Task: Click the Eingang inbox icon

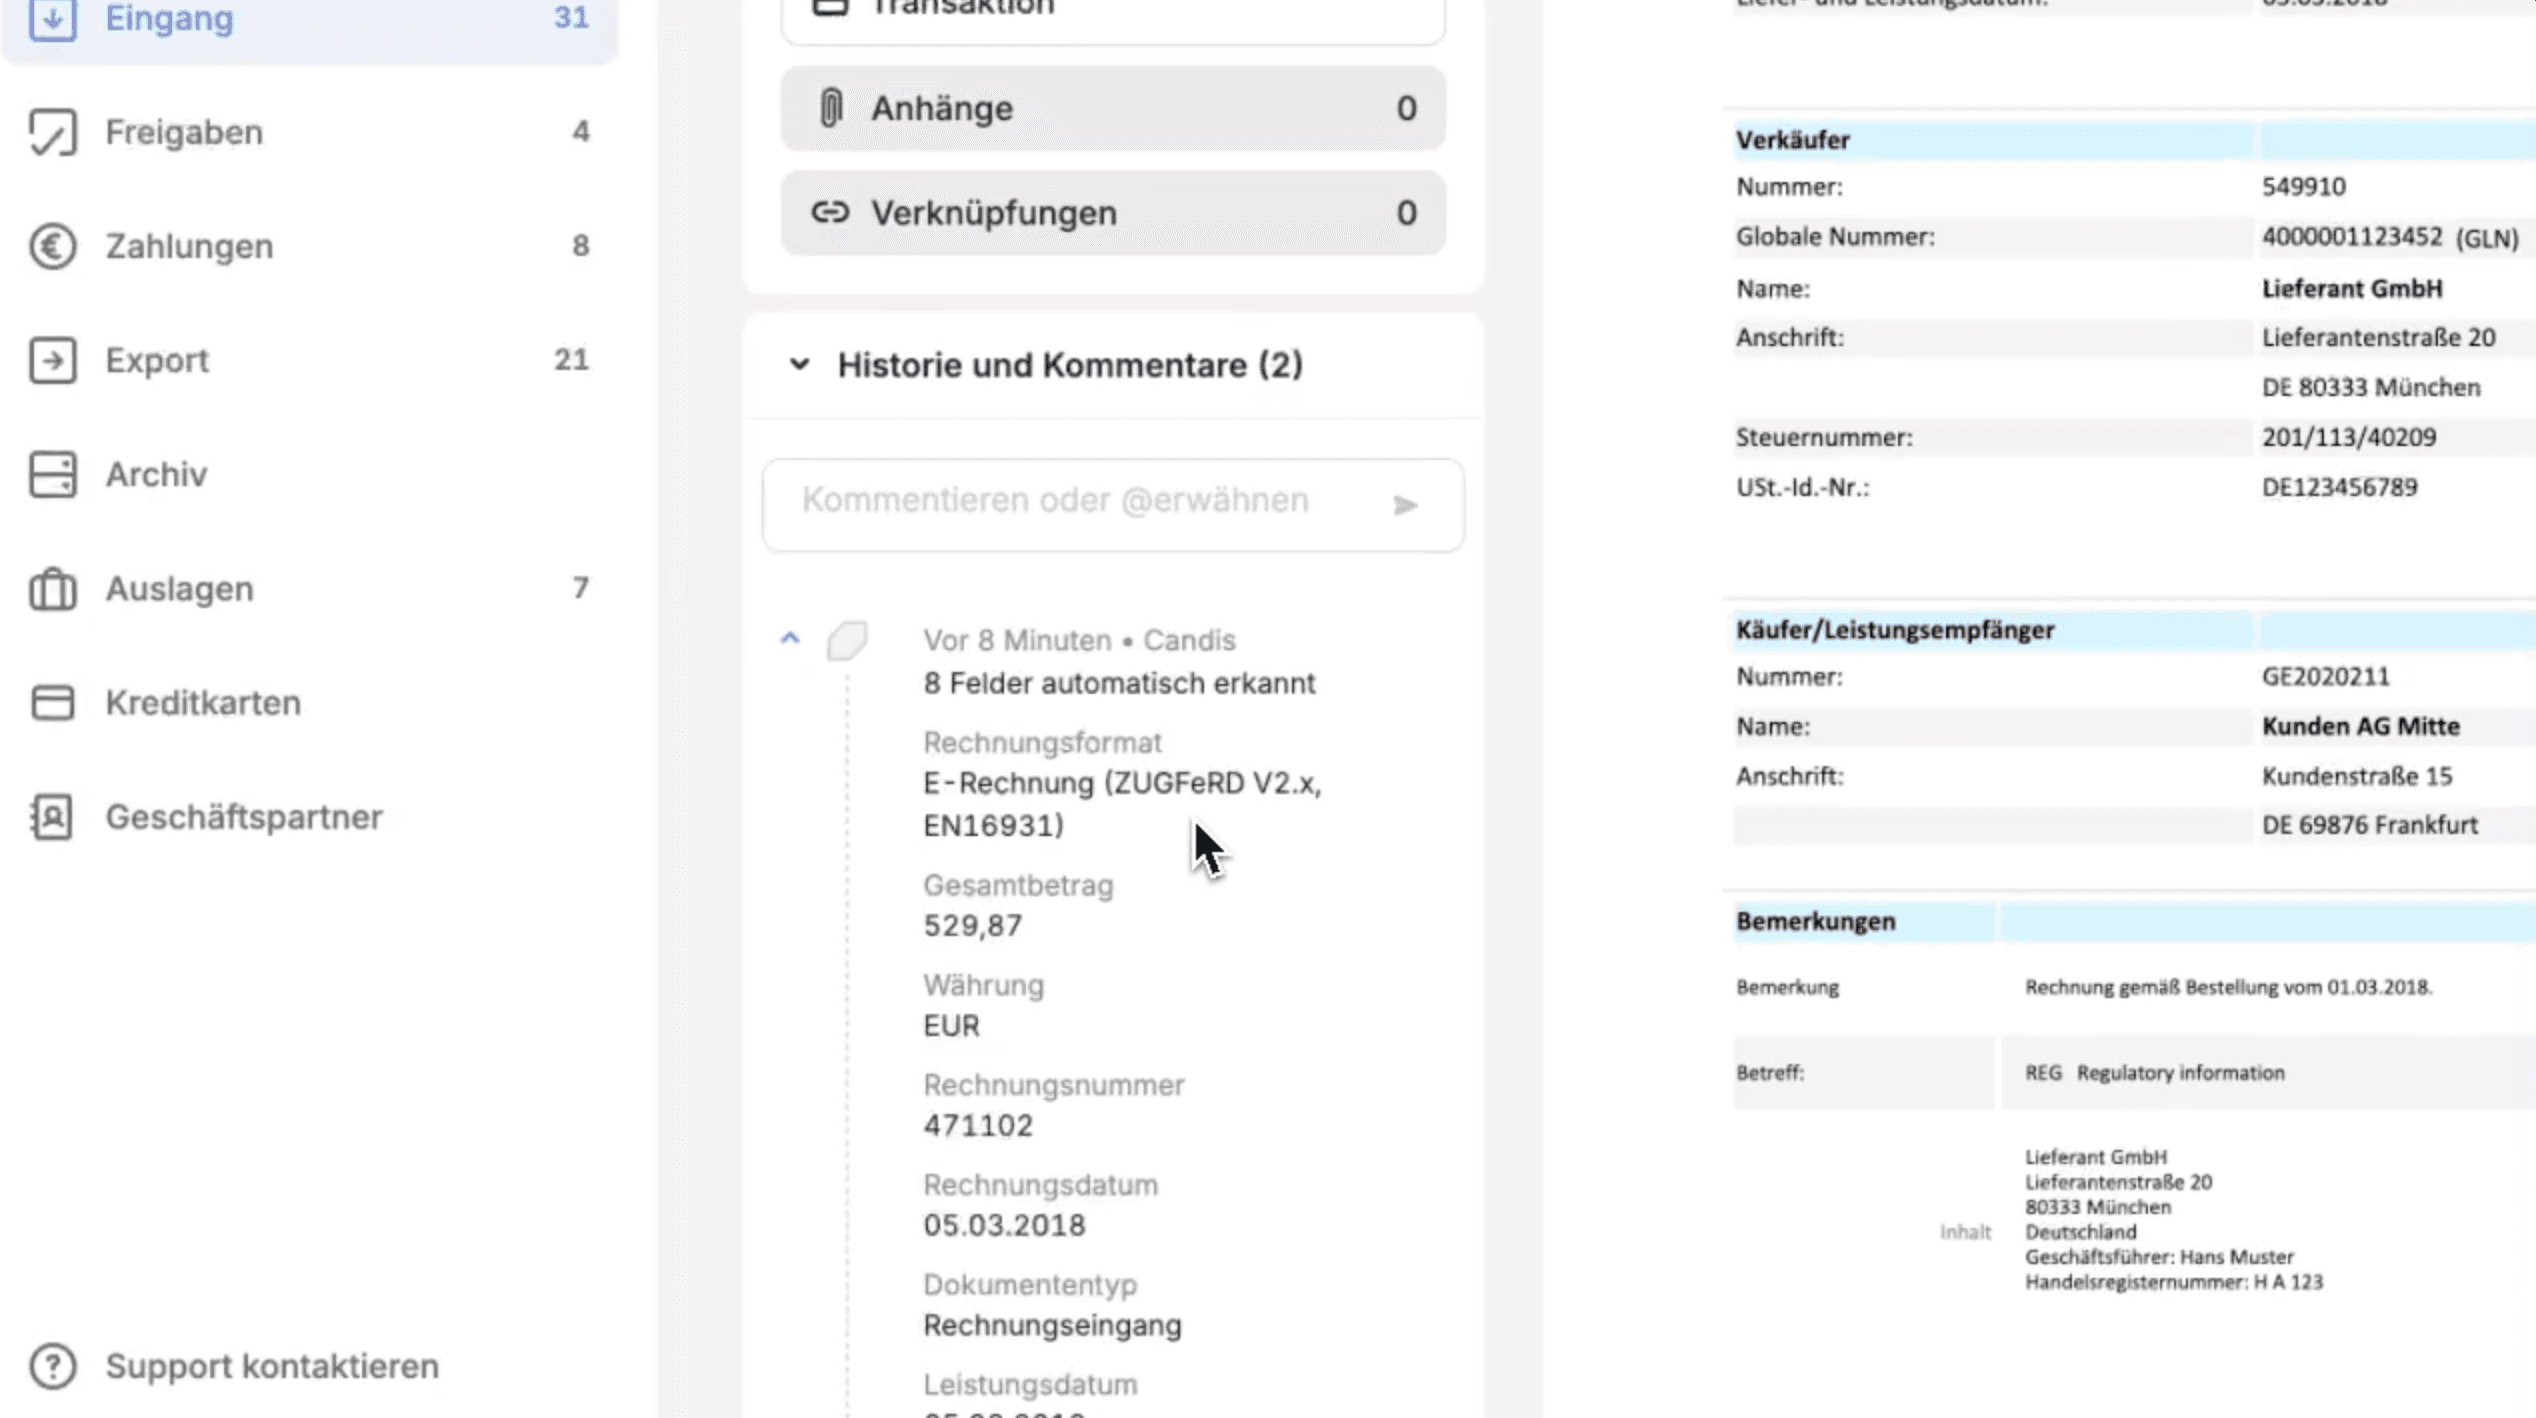Action: pyautogui.click(x=52, y=18)
